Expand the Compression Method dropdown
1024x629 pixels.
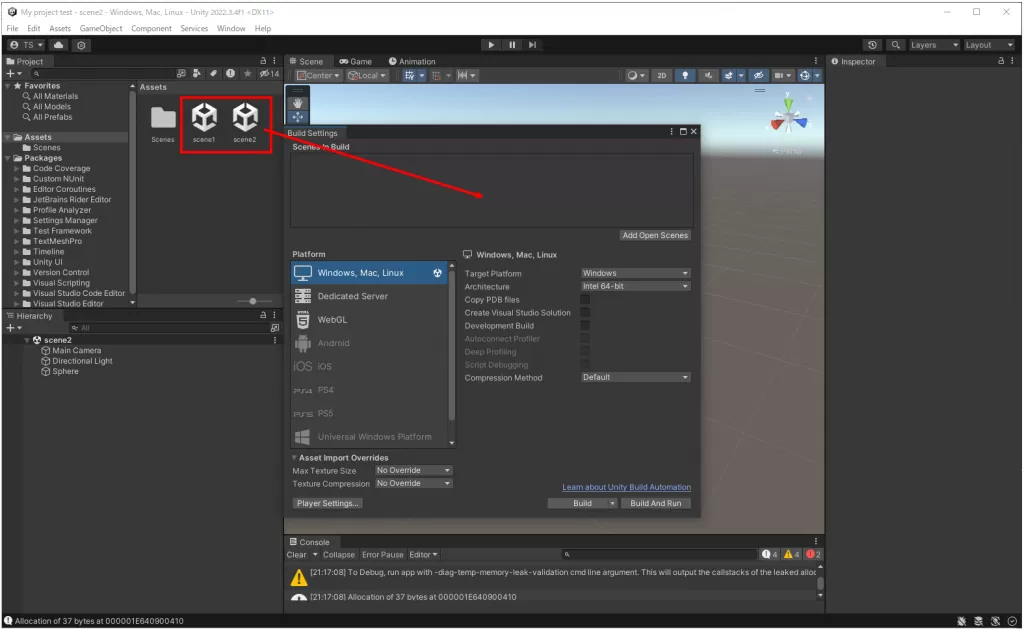point(636,378)
